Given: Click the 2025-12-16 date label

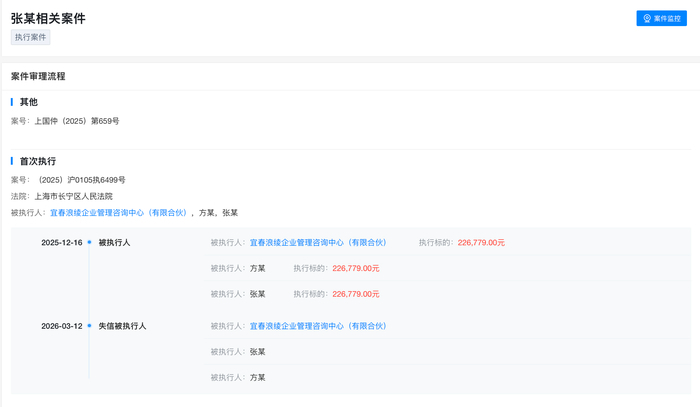Looking at the screenshot, I should 62,242.
